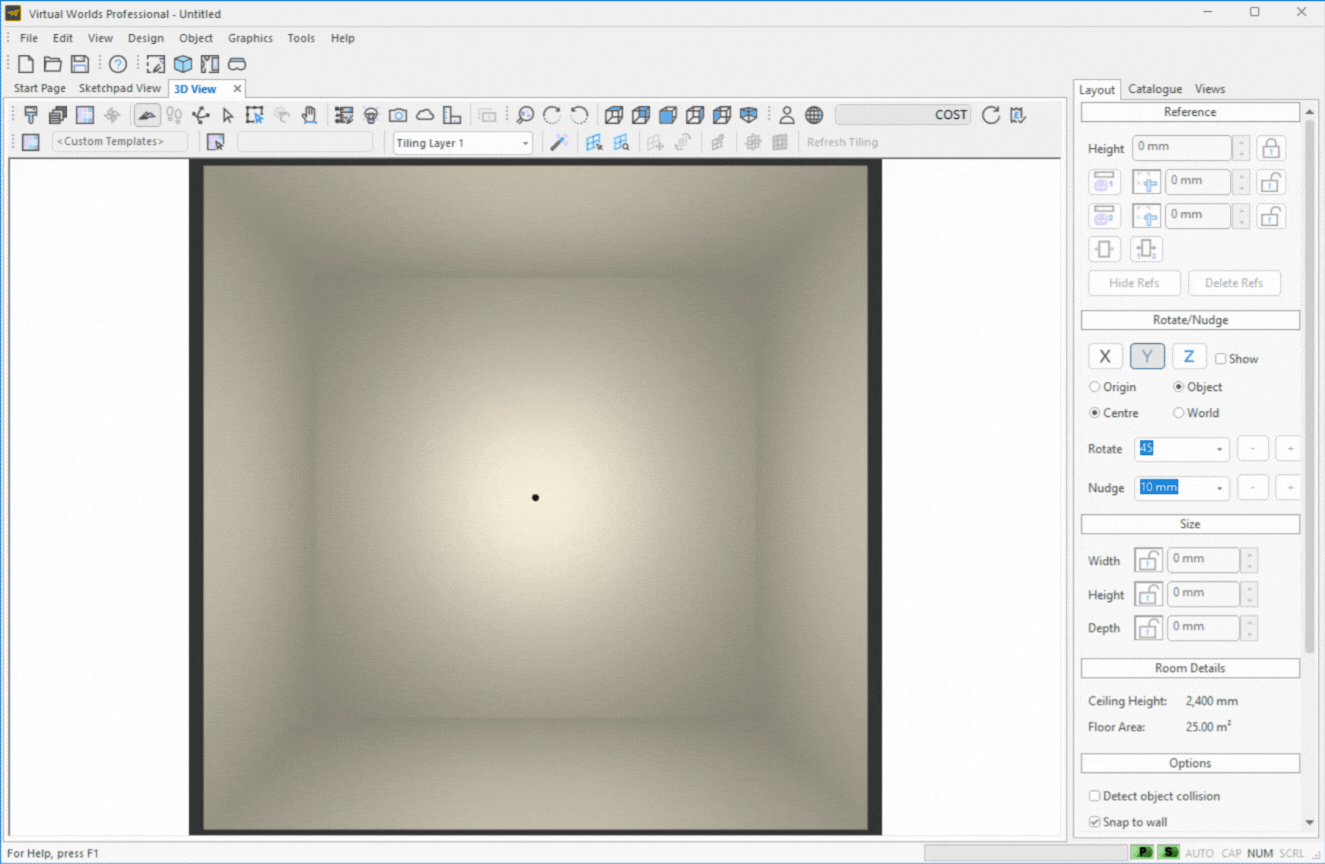Open file via the folder icon
The width and height of the screenshot is (1325, 864).
pos(53,64)
